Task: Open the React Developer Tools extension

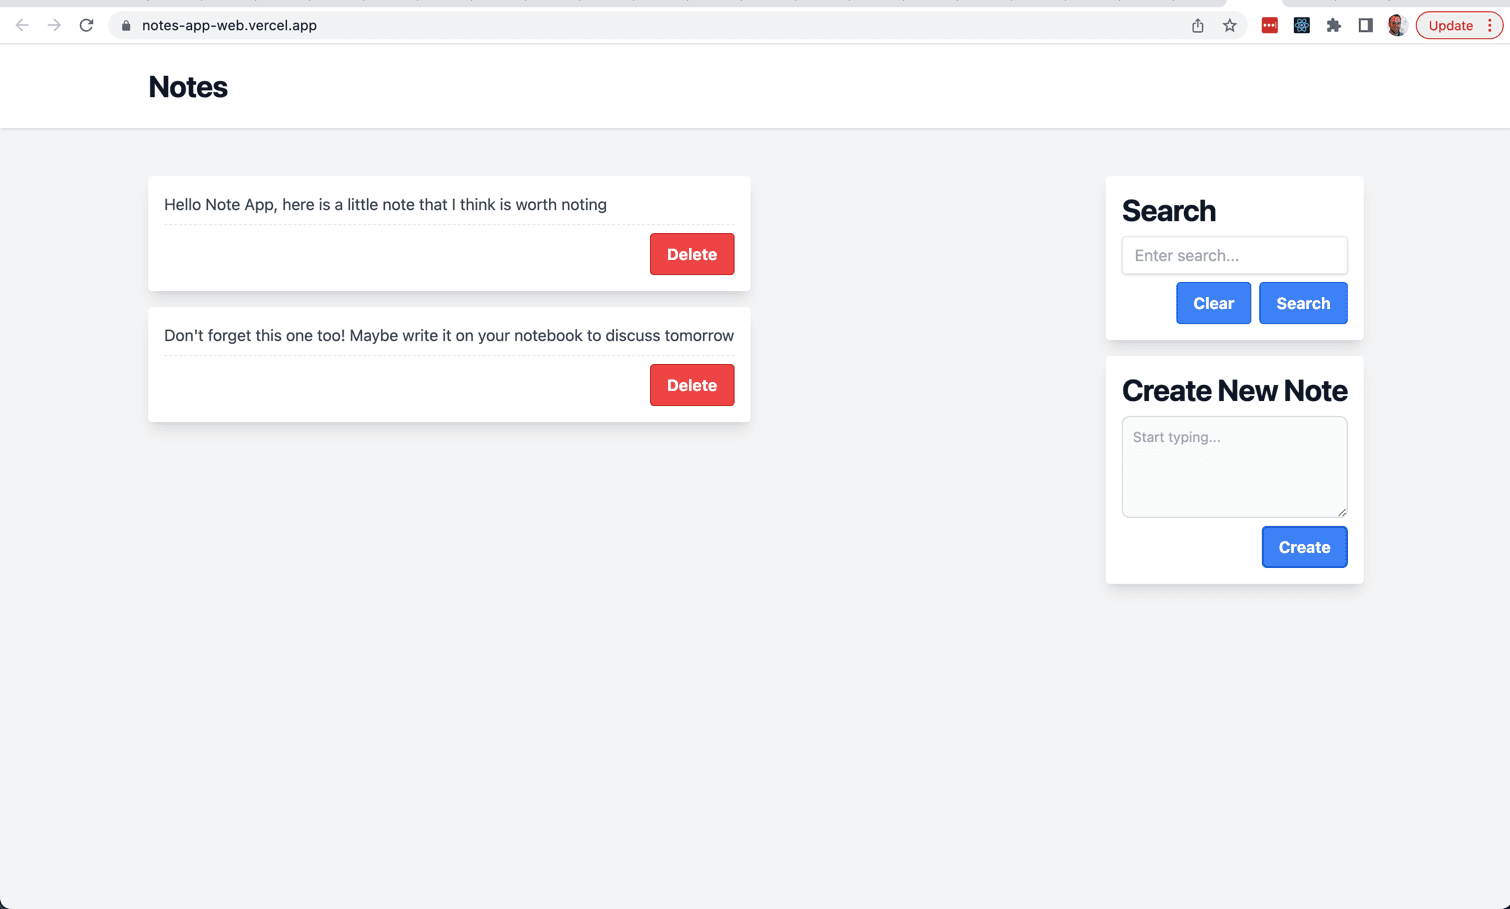Action: tap(1301, 26)
